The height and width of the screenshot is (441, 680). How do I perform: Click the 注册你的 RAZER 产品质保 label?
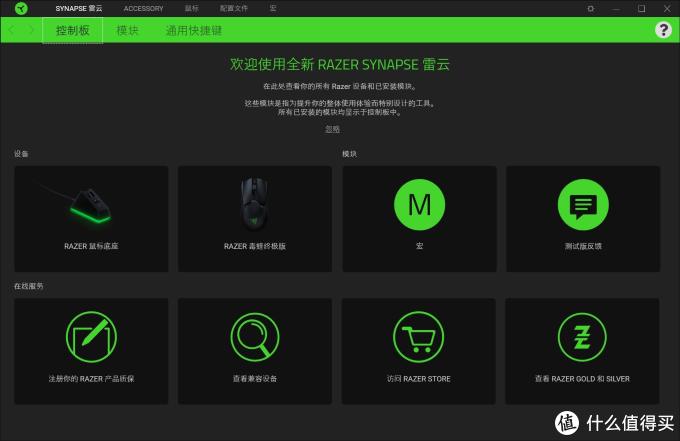91,379
